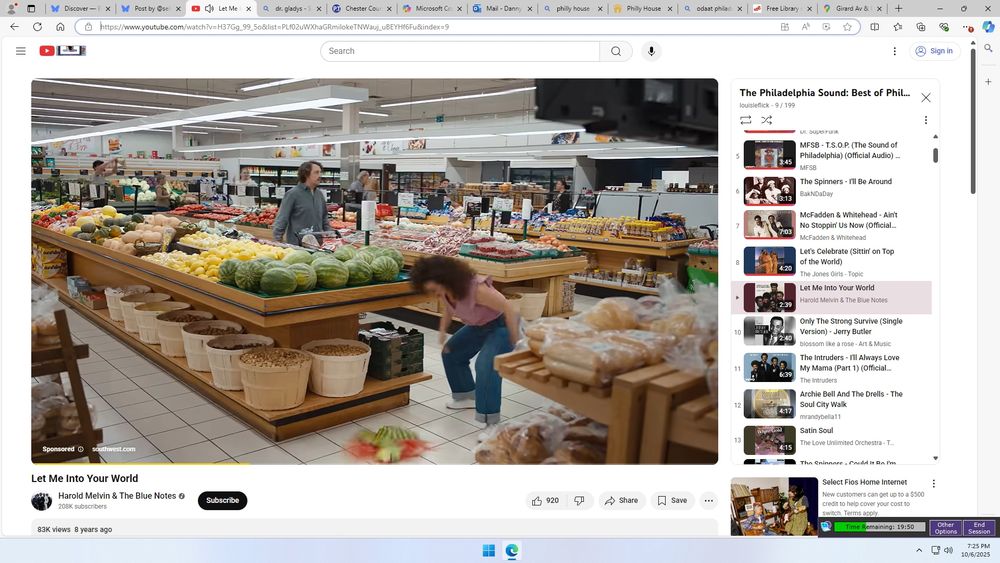Click the YouTube search magnifier button

coord(615,51)
